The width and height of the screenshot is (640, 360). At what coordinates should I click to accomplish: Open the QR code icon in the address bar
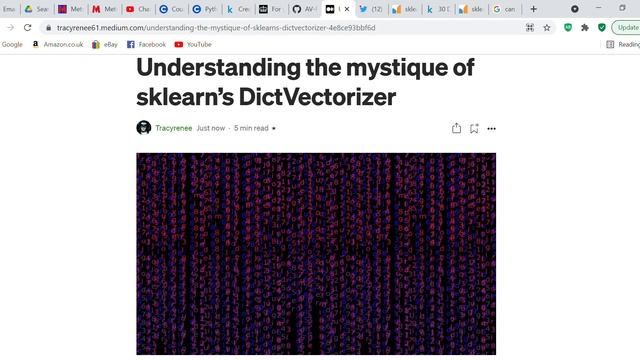tap(530, 27)
